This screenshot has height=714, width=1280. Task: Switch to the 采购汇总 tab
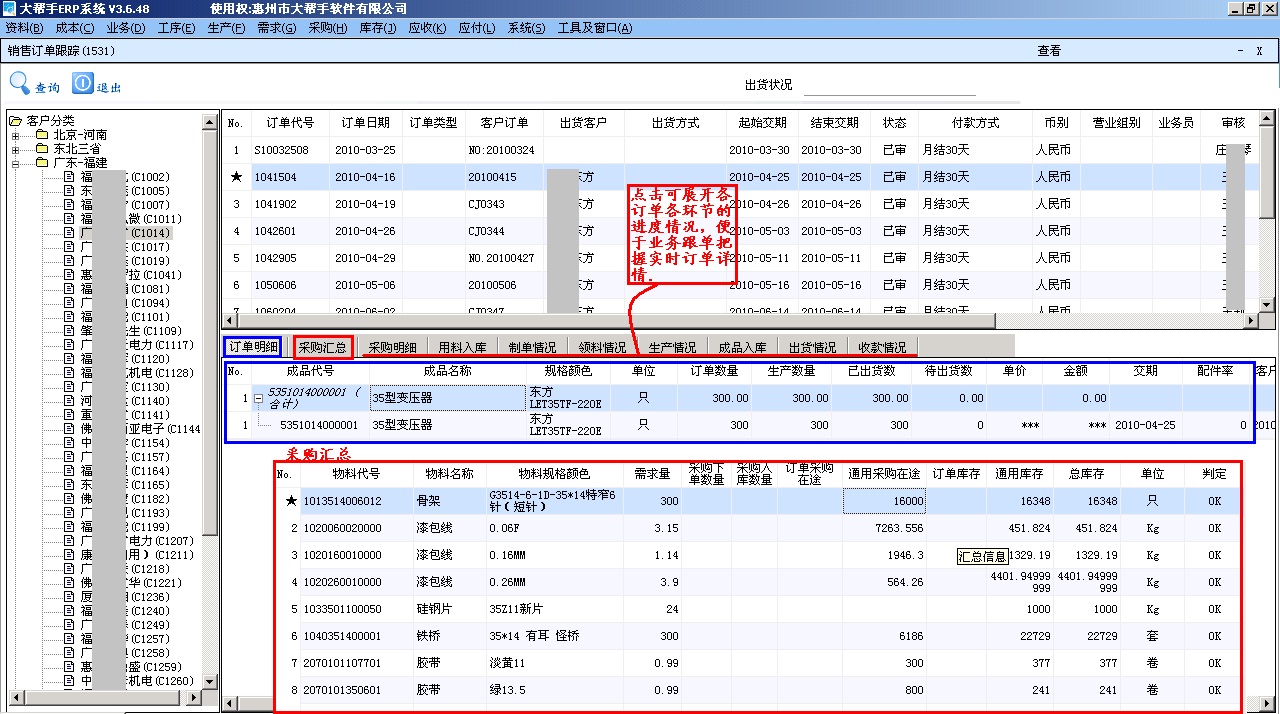tap(323, 347)
